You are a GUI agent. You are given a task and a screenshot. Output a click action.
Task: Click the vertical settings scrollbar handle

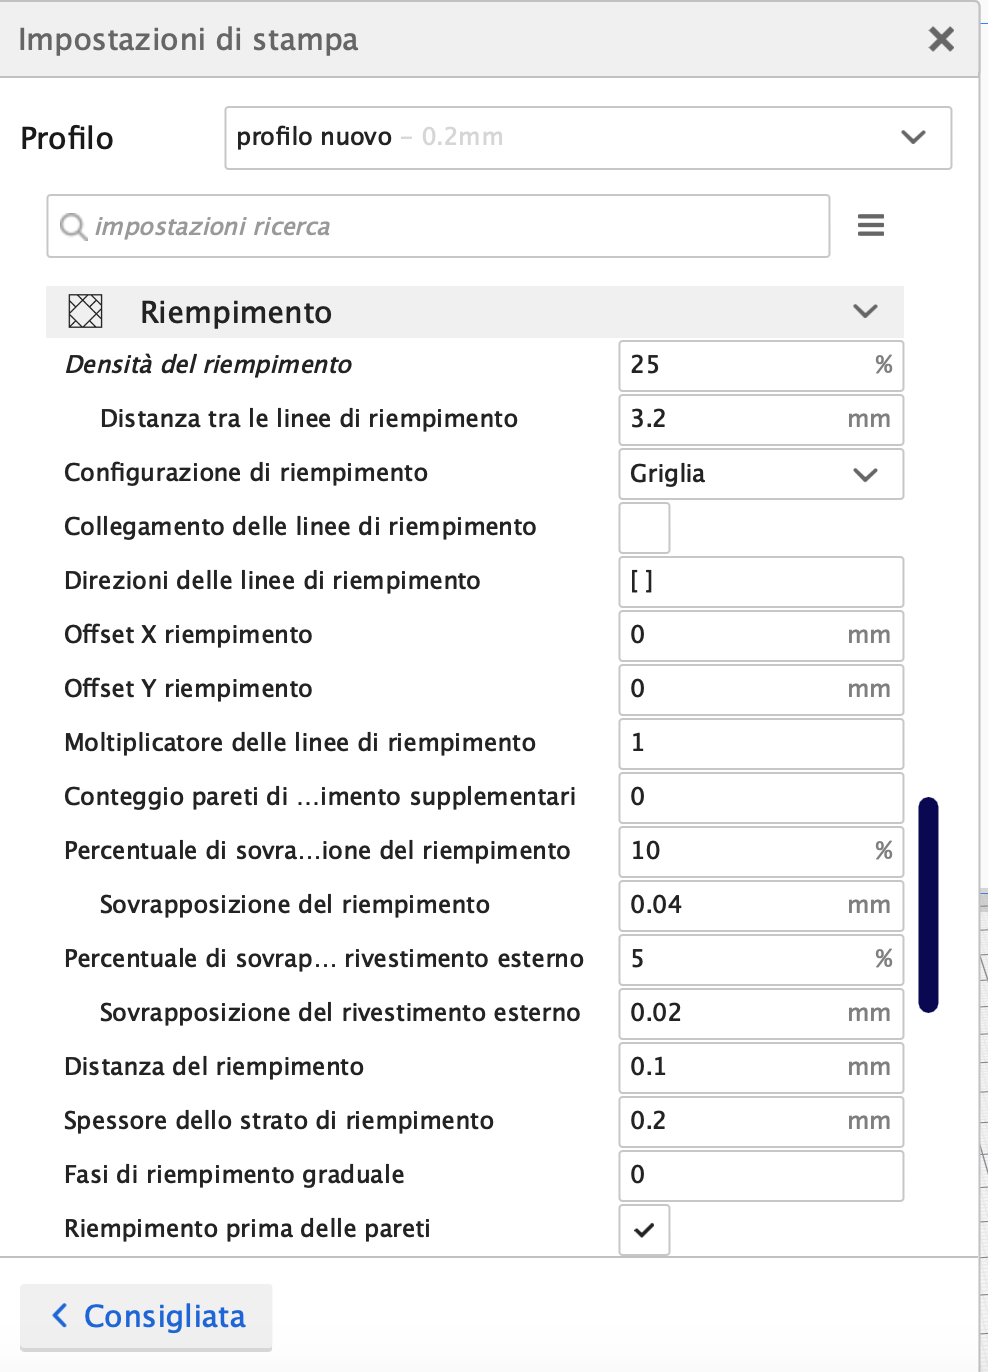click(x=929, y=904)
